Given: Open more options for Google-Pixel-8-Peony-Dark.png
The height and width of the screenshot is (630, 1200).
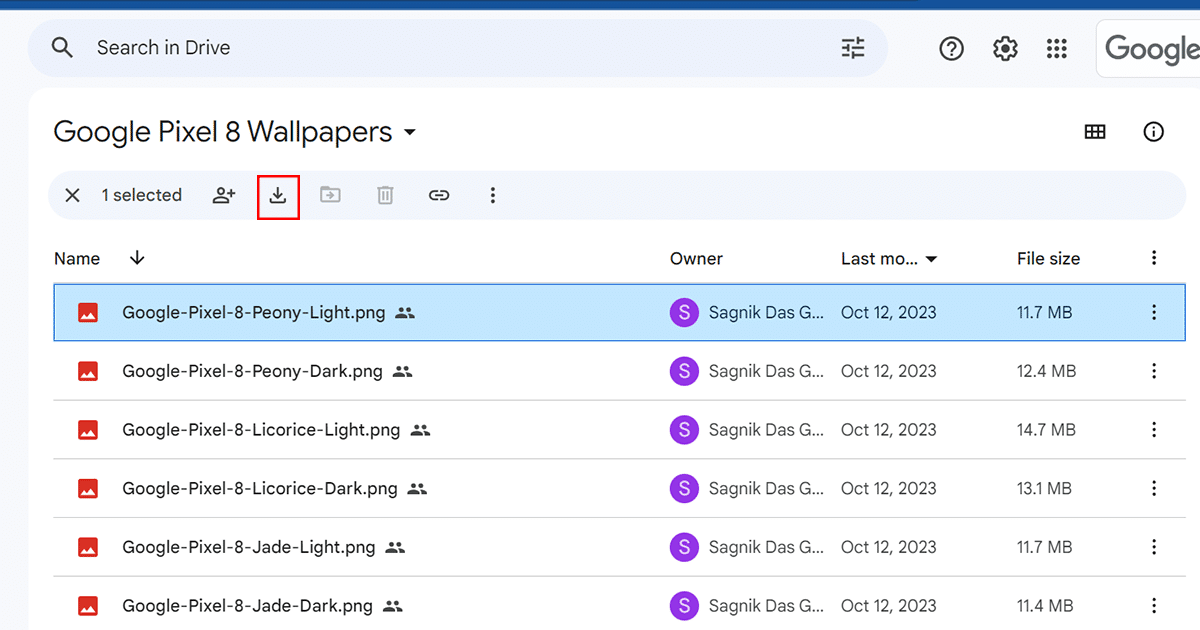Looking at the screenshot, I should (1154, 371).
